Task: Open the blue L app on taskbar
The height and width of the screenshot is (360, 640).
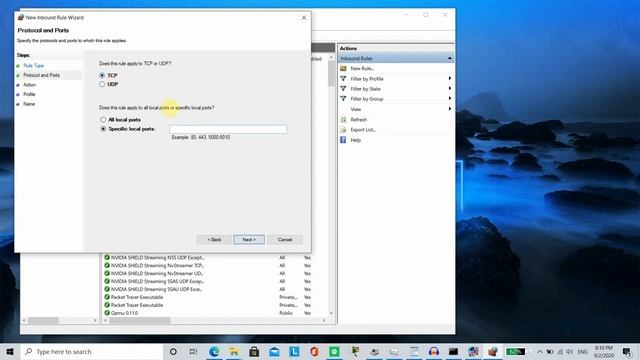Action: pos(294,351)
